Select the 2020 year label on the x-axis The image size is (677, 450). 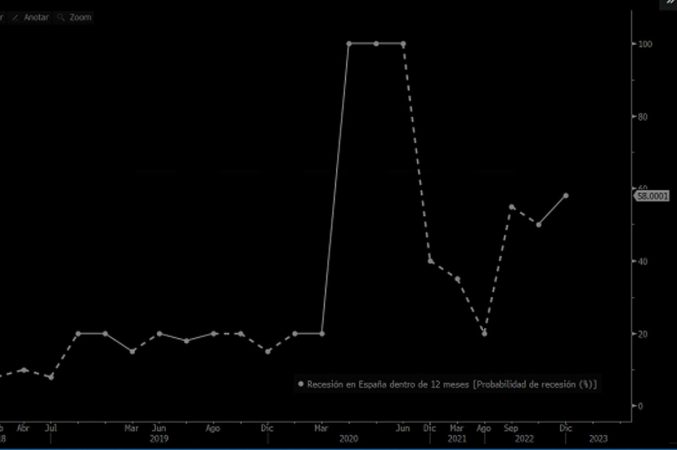tap(348, 438)
